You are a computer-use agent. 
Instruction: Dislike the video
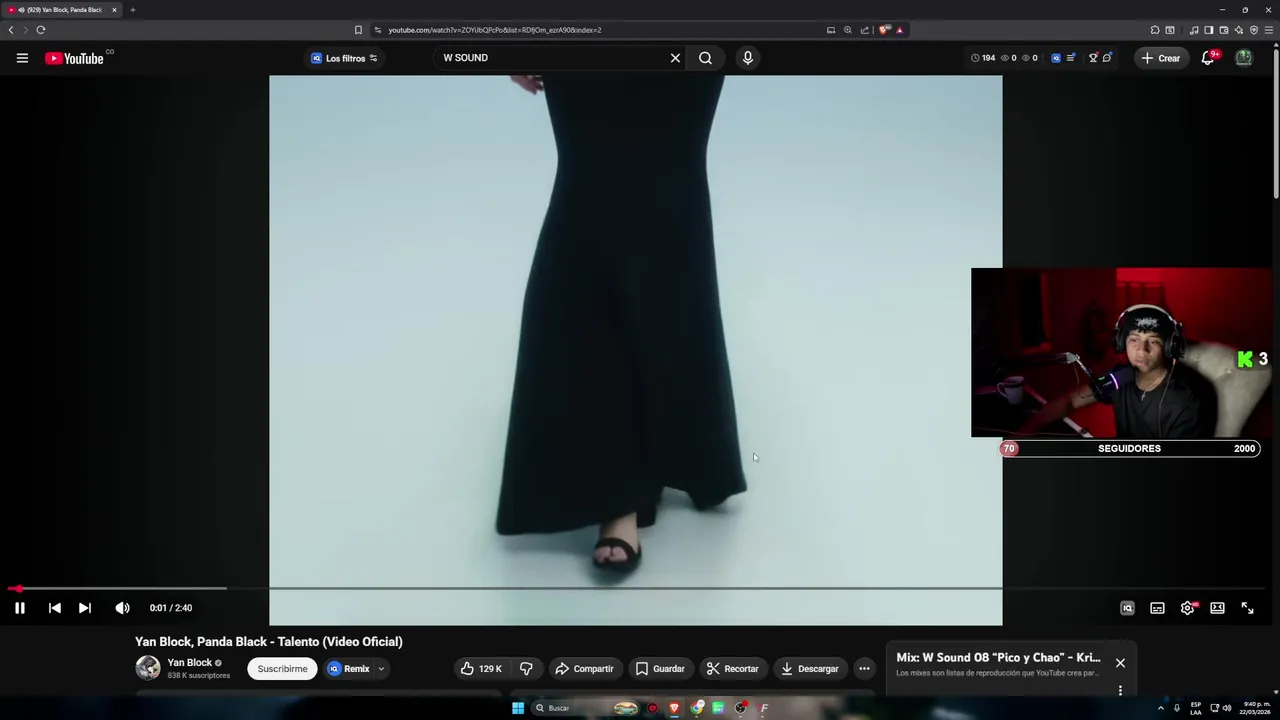[526, 669]
